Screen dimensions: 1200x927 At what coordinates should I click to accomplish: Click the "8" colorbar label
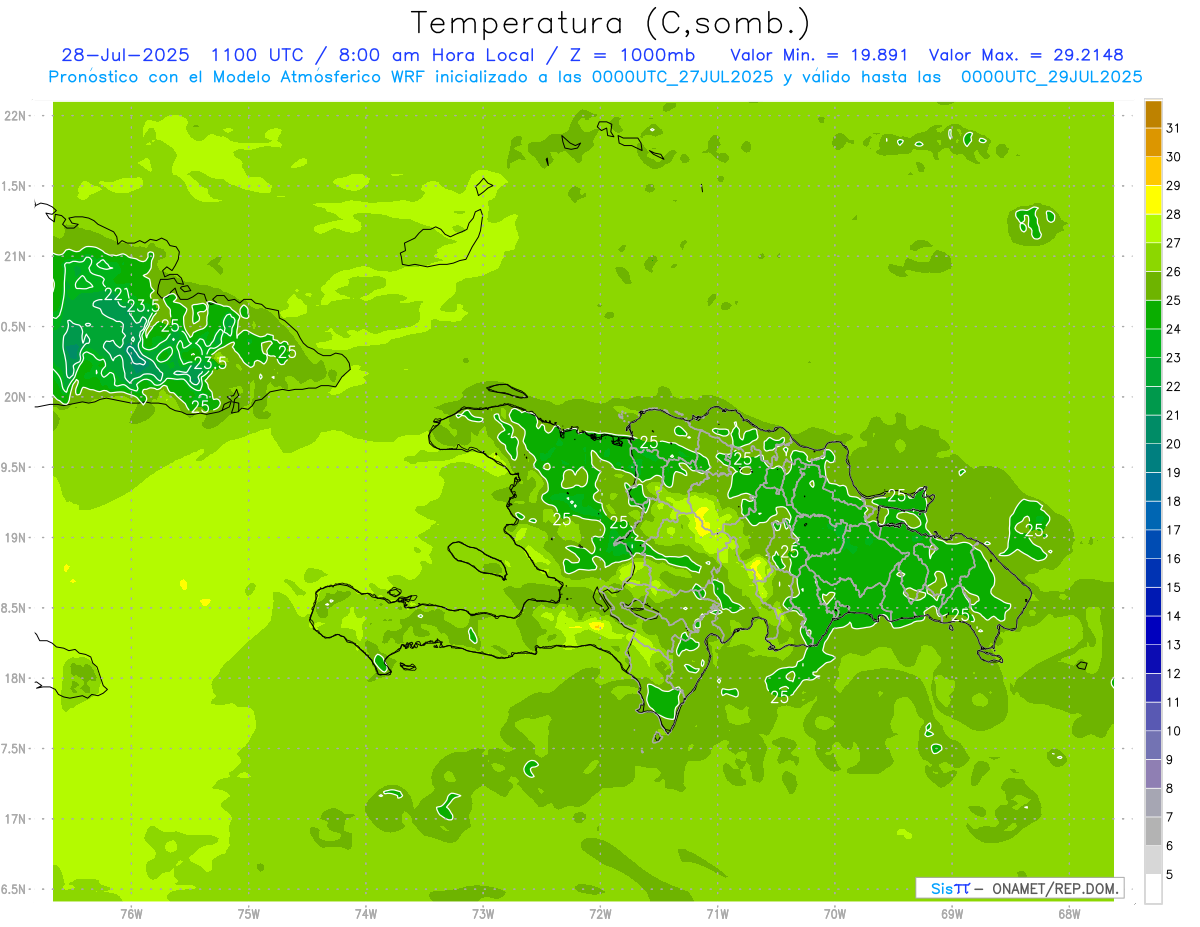1169,789
